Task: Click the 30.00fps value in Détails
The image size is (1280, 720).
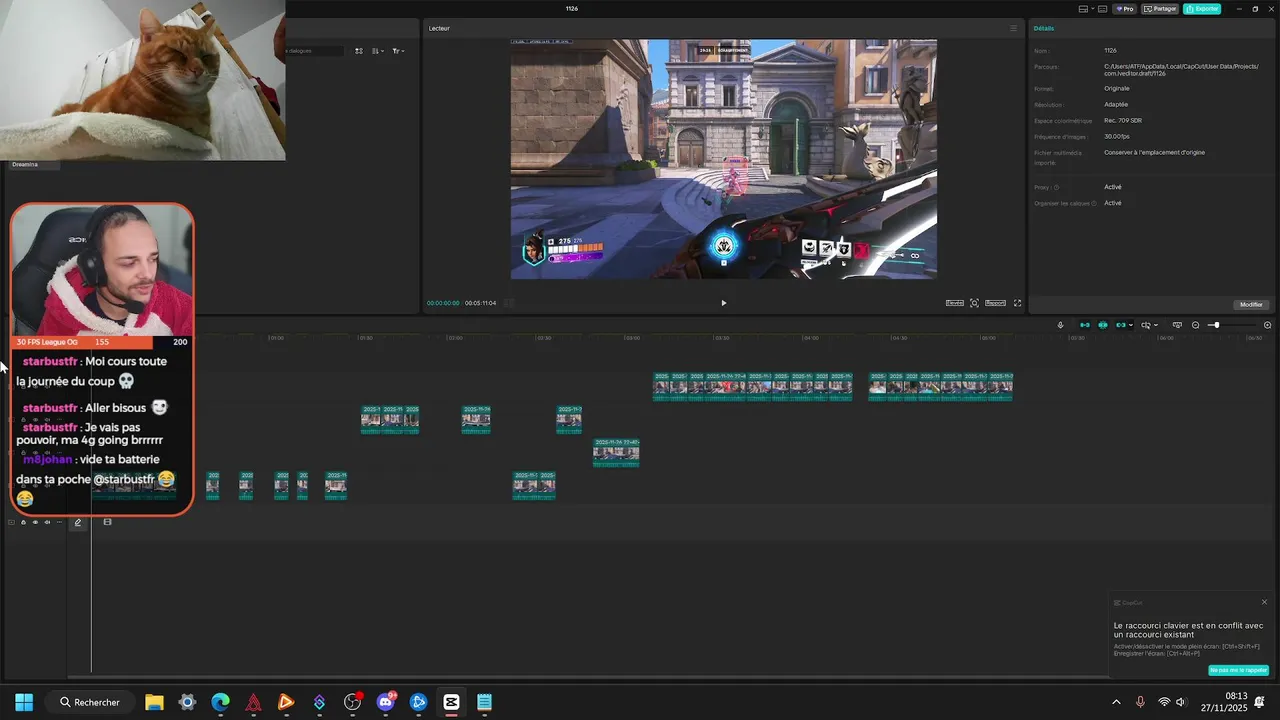Action: 1117,136
